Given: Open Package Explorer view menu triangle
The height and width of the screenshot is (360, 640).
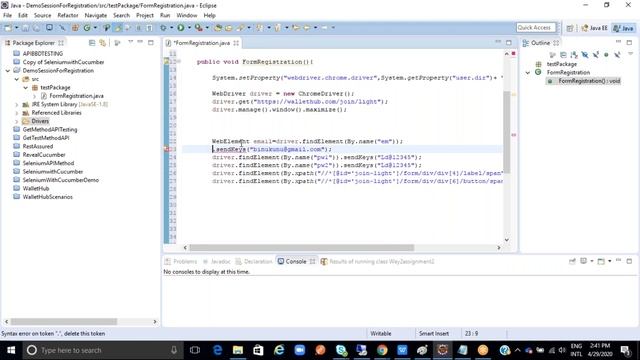Looking at the screenshot, I should coord(130,42).
